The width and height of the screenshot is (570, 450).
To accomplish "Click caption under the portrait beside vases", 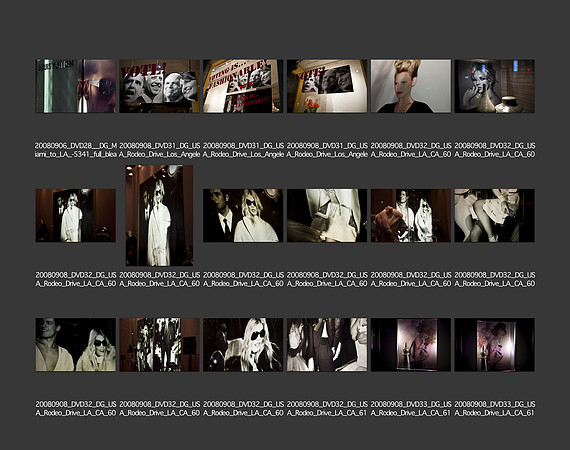I will (495, 150).
